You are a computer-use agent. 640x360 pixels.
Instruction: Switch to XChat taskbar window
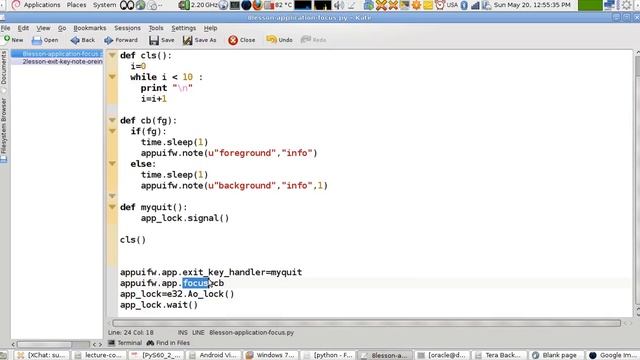pos(42,355)
